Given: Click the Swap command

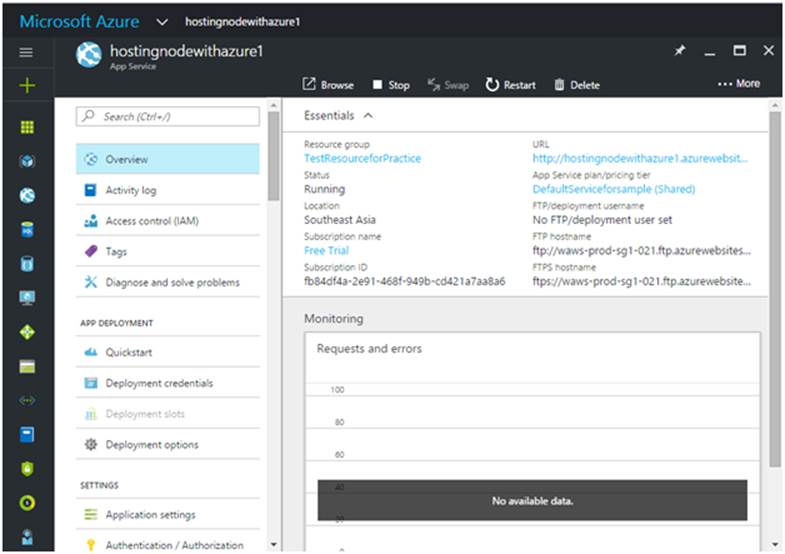Looking at the screenshot, I should point(448,85).
